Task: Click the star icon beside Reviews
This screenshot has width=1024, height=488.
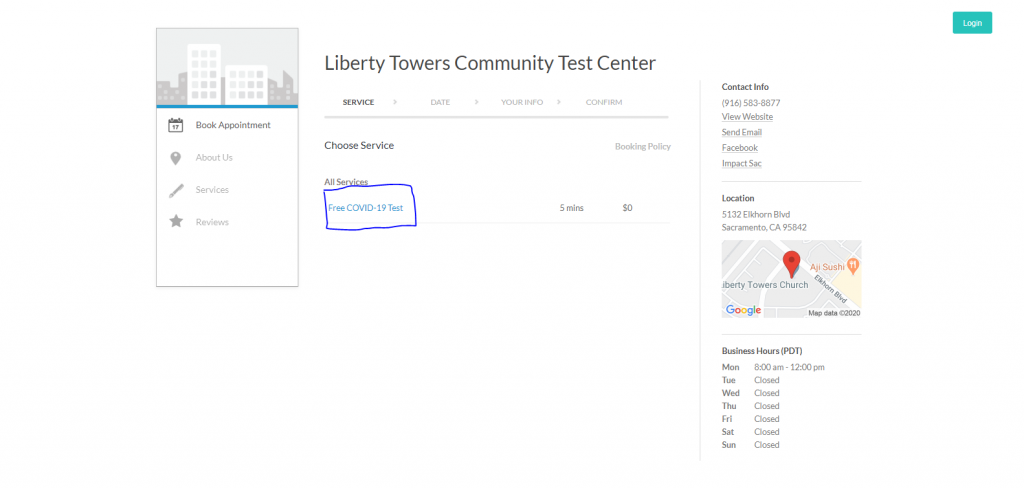Action: (176, 222)
